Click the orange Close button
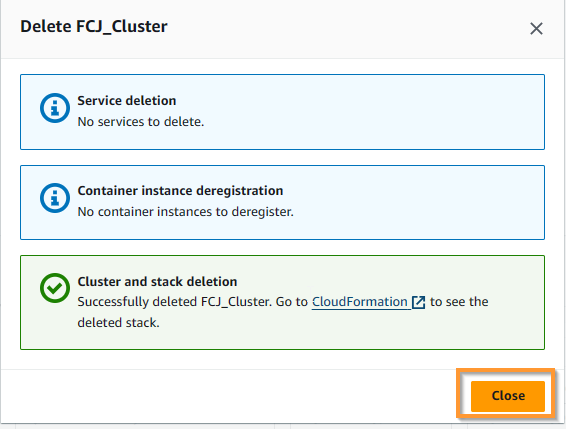 pyautogui.click(x=508, y=396)
